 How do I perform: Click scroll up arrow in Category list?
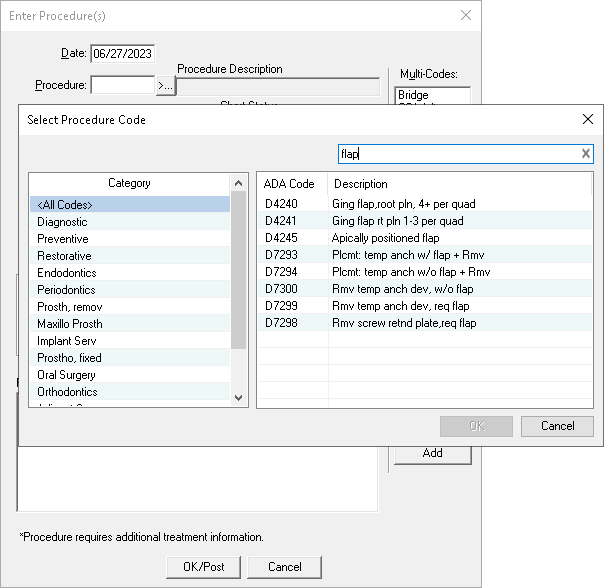click(238, 183)
